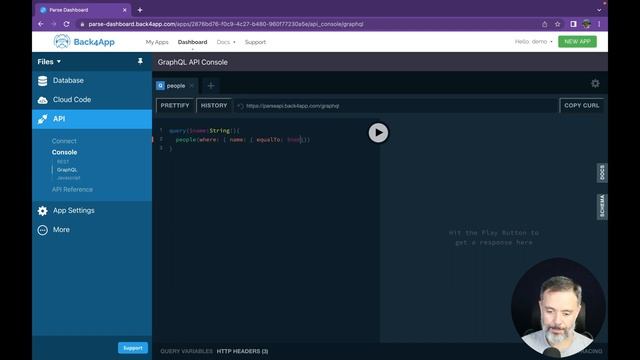Open Chrome three-dot menu

pyautogui.click(x=599, y=24)
